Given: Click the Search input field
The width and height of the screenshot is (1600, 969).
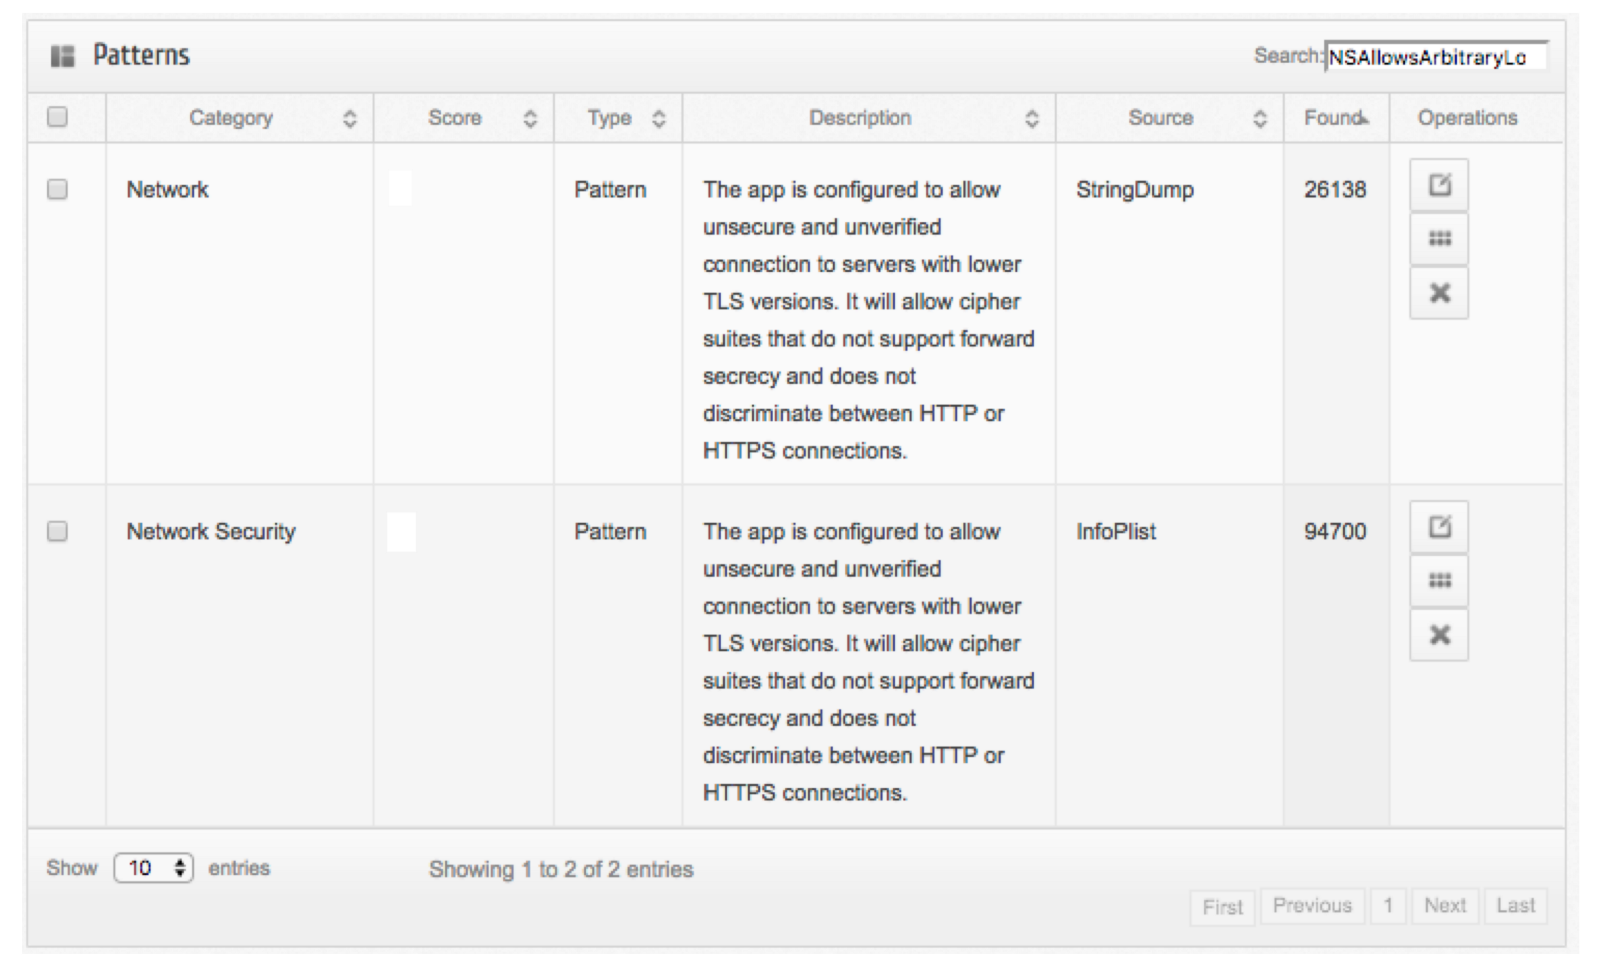Looking at the screenshot, I should pyautogui.click(x=1435, y=57).
